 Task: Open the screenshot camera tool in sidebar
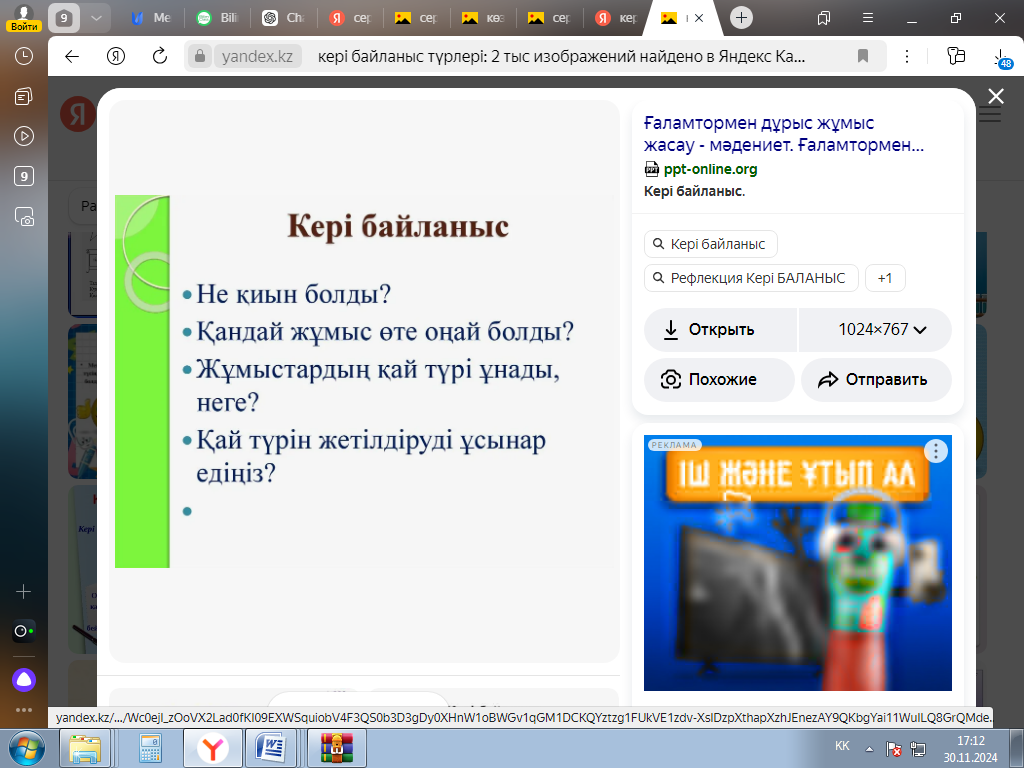[24, 216]
